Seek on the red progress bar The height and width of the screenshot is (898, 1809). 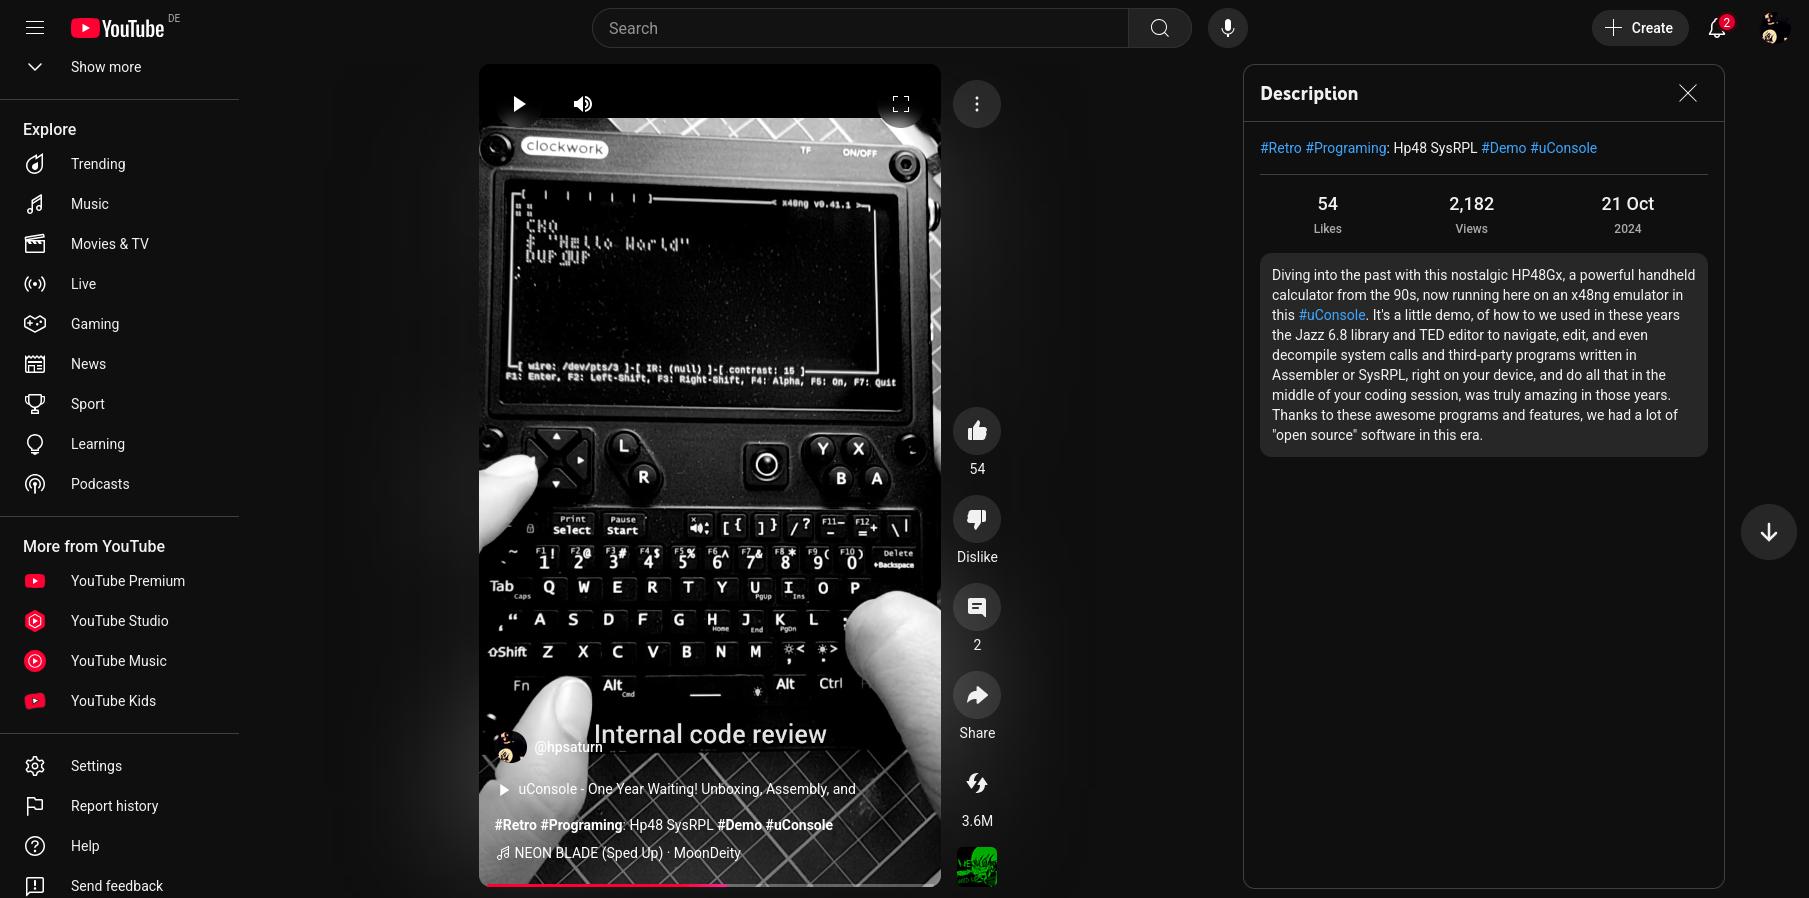coord(710,884)
